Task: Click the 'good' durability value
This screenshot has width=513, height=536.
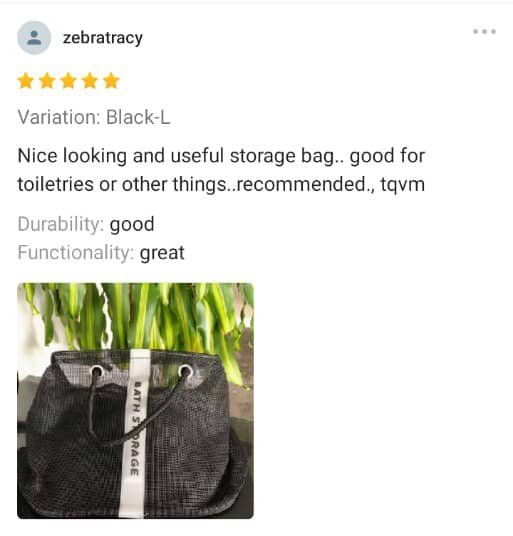Action: (132, 225)
